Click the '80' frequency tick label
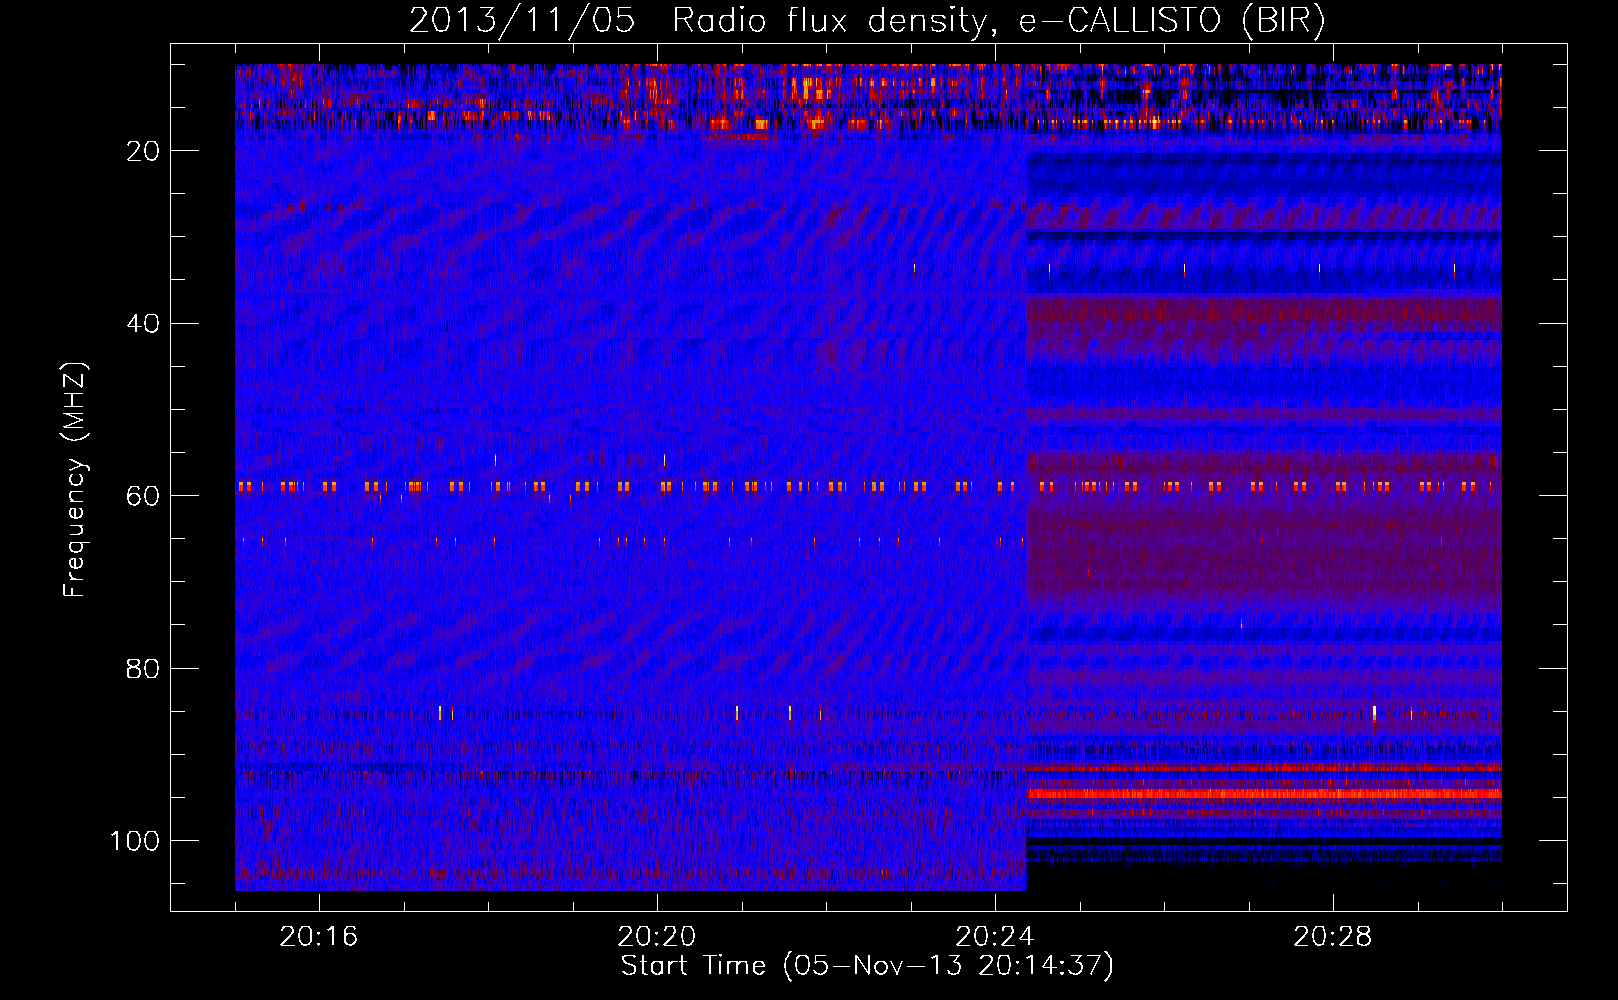Screen dimensions: 1618x1000 point(144,669)
